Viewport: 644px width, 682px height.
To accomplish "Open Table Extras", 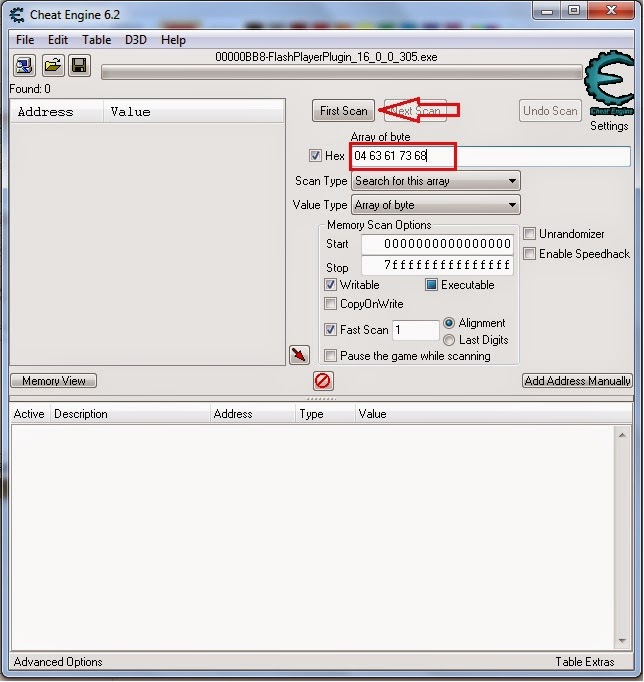I will click(x=585, y=662).
